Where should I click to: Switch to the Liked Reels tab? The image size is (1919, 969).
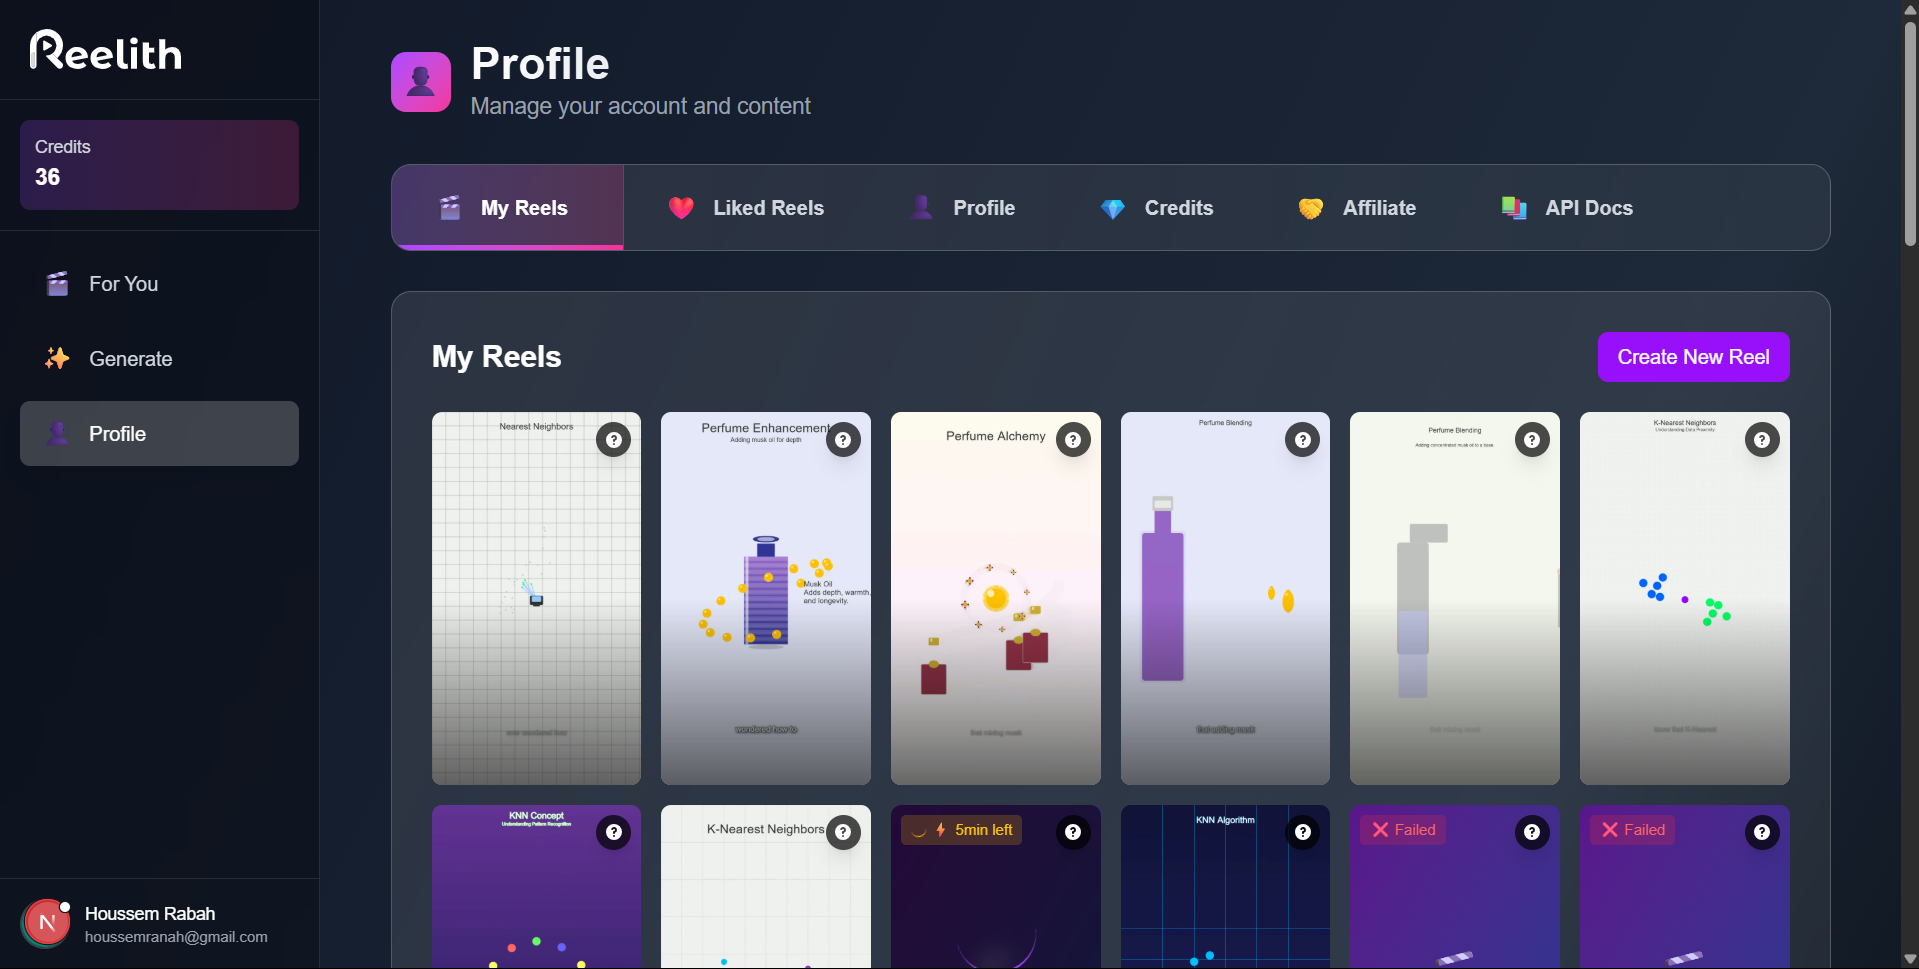(747, 208)
